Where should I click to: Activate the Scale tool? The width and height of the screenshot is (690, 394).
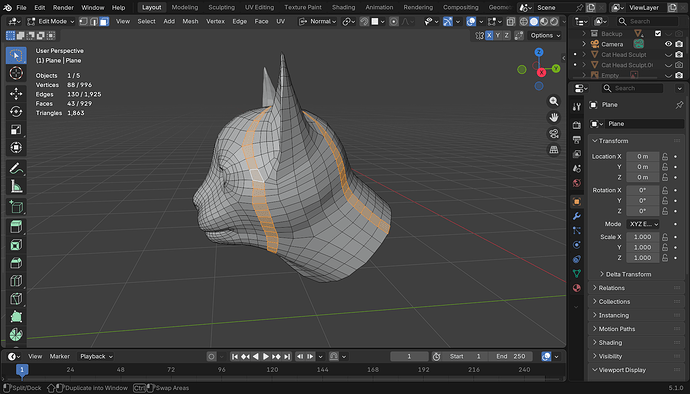point(16,129)
